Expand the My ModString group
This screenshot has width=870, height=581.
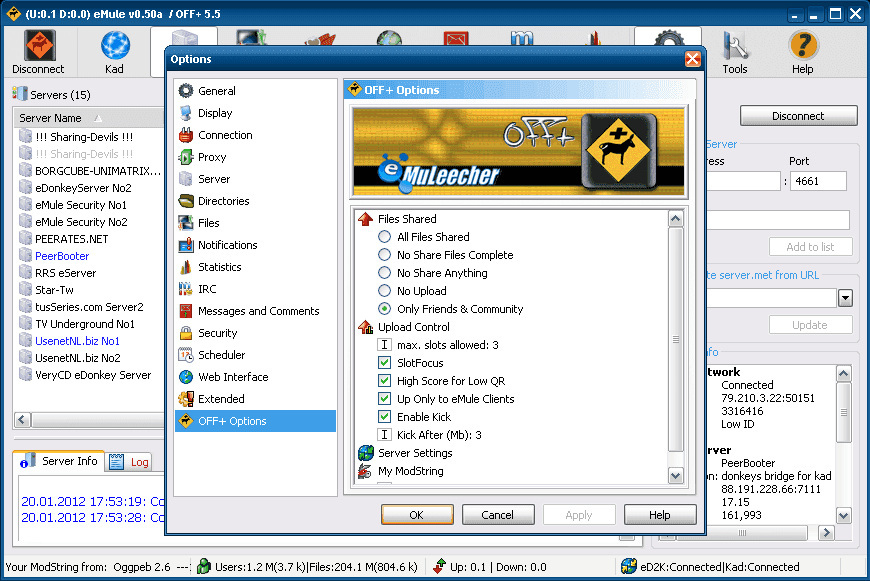(365, 471)
